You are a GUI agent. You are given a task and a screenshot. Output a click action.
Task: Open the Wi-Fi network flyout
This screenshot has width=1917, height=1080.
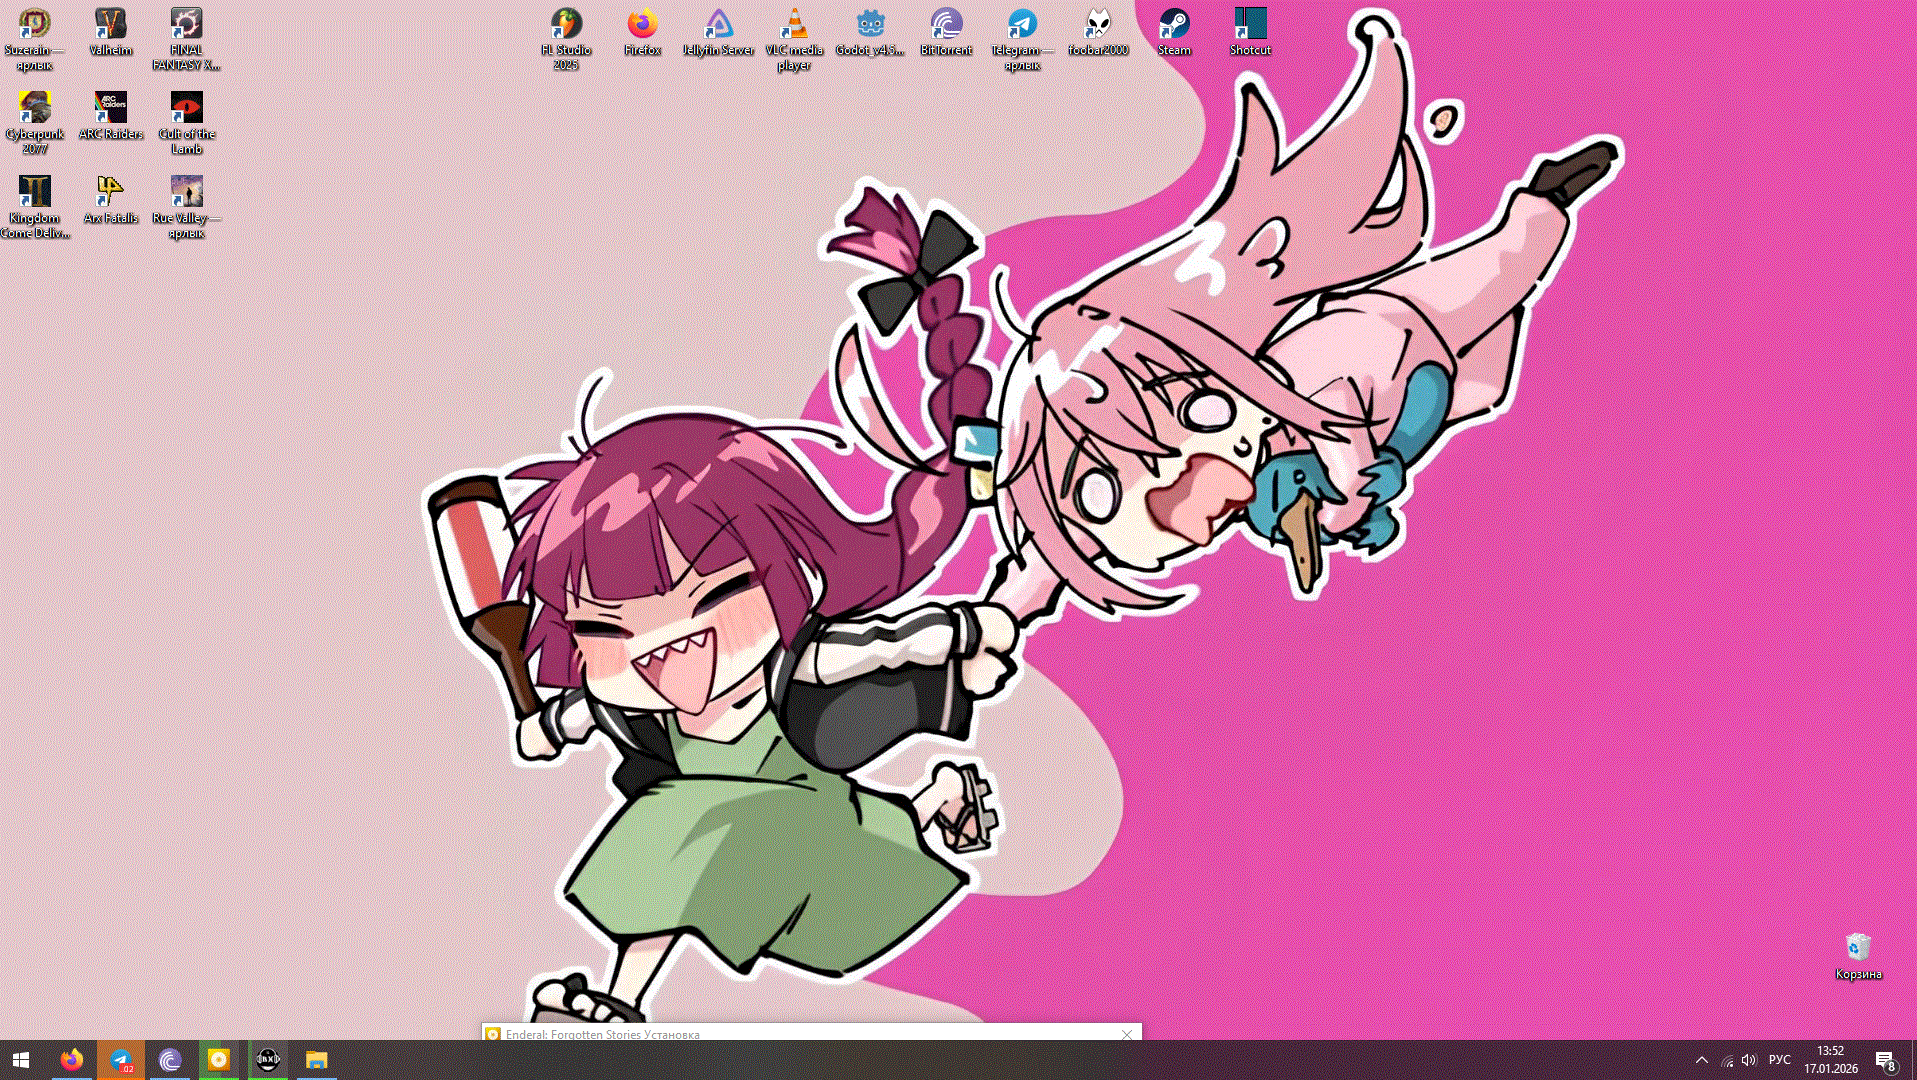[1727, 1060]
